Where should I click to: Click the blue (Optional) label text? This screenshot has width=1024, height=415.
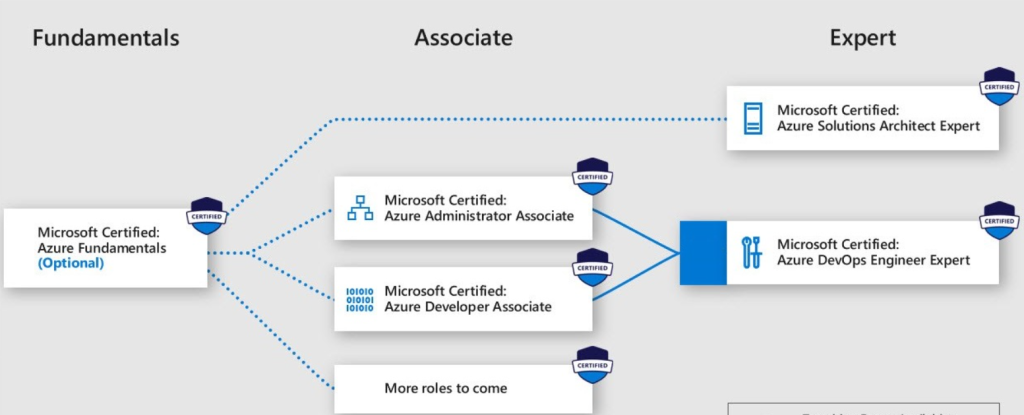[x=70, y=264]
